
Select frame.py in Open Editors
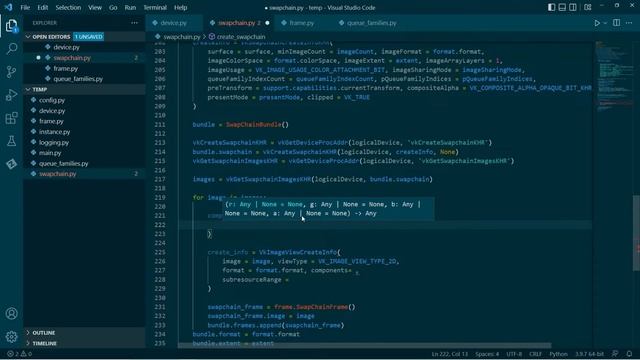84,69
